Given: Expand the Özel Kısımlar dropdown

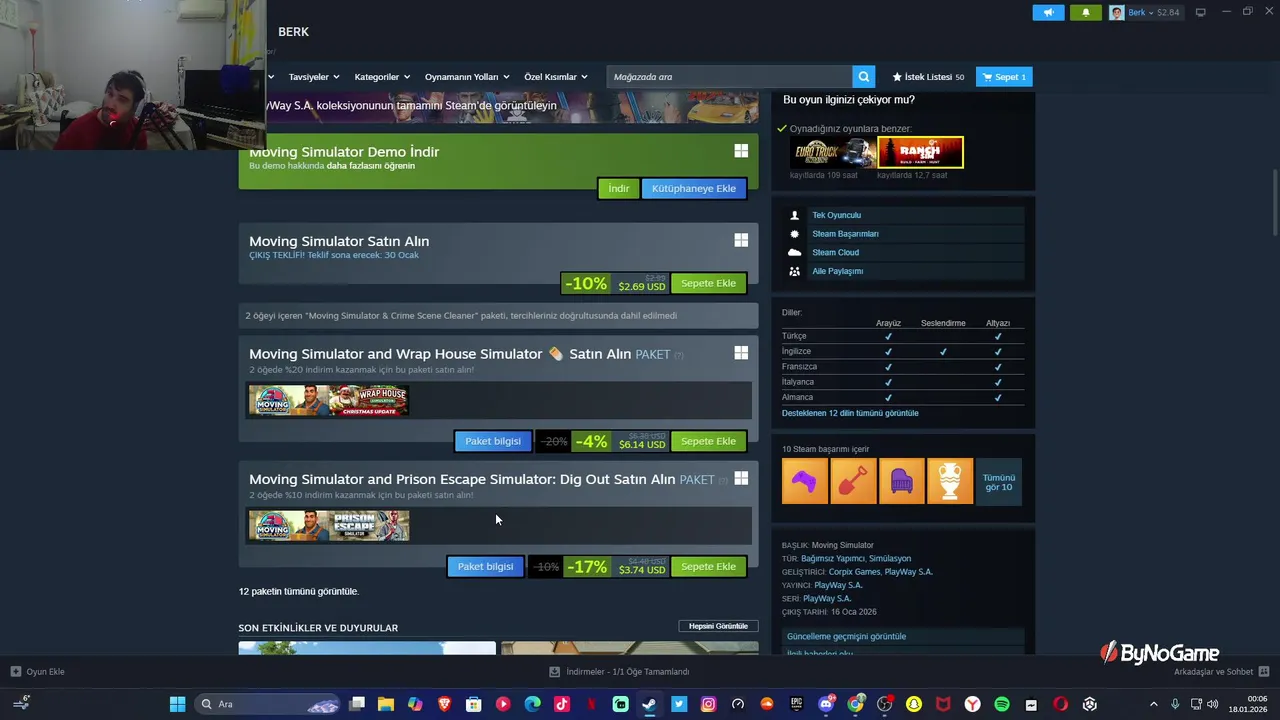Looking at the screenshot, I should tap(556, 77).
